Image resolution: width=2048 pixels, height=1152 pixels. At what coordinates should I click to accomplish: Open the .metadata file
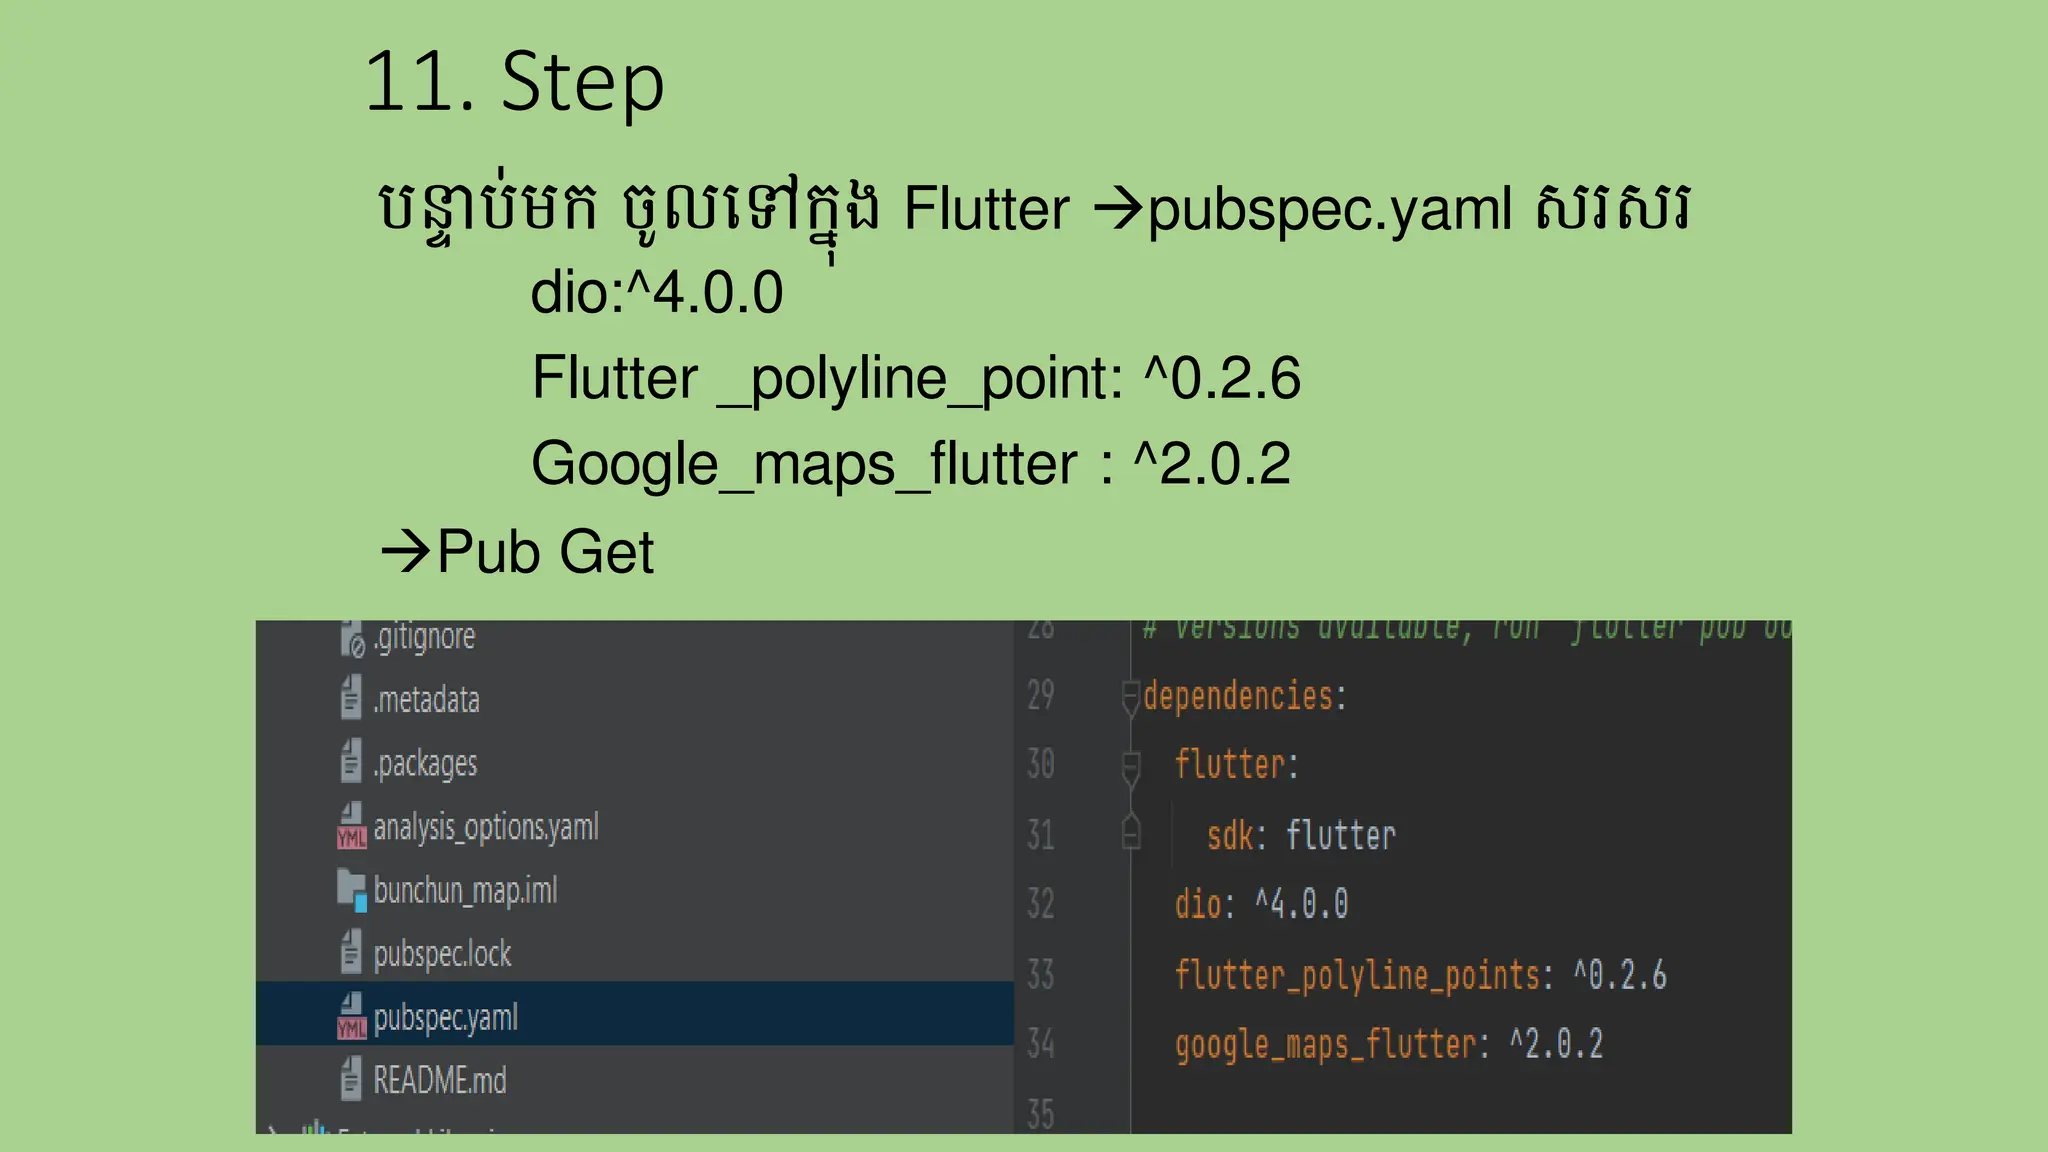426,699
